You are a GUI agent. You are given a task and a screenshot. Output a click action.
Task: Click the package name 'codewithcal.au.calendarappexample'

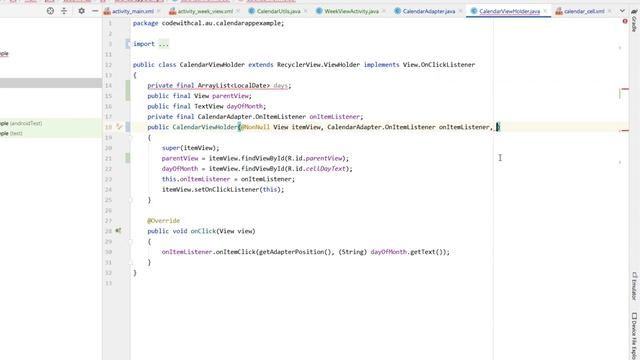click(221, 23)
